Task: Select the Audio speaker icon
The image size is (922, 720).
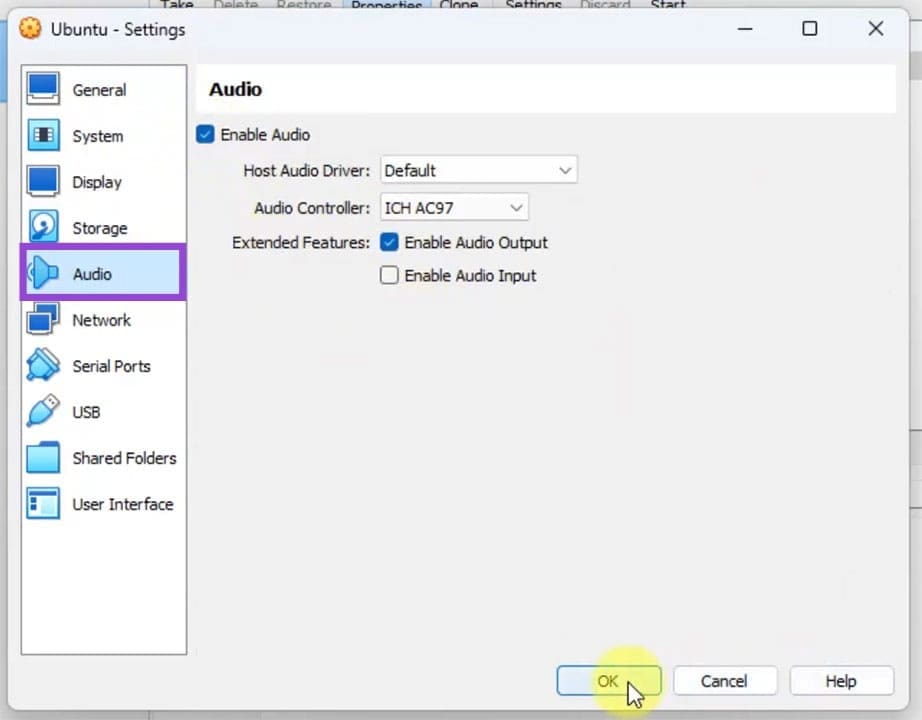Action: 43,273
